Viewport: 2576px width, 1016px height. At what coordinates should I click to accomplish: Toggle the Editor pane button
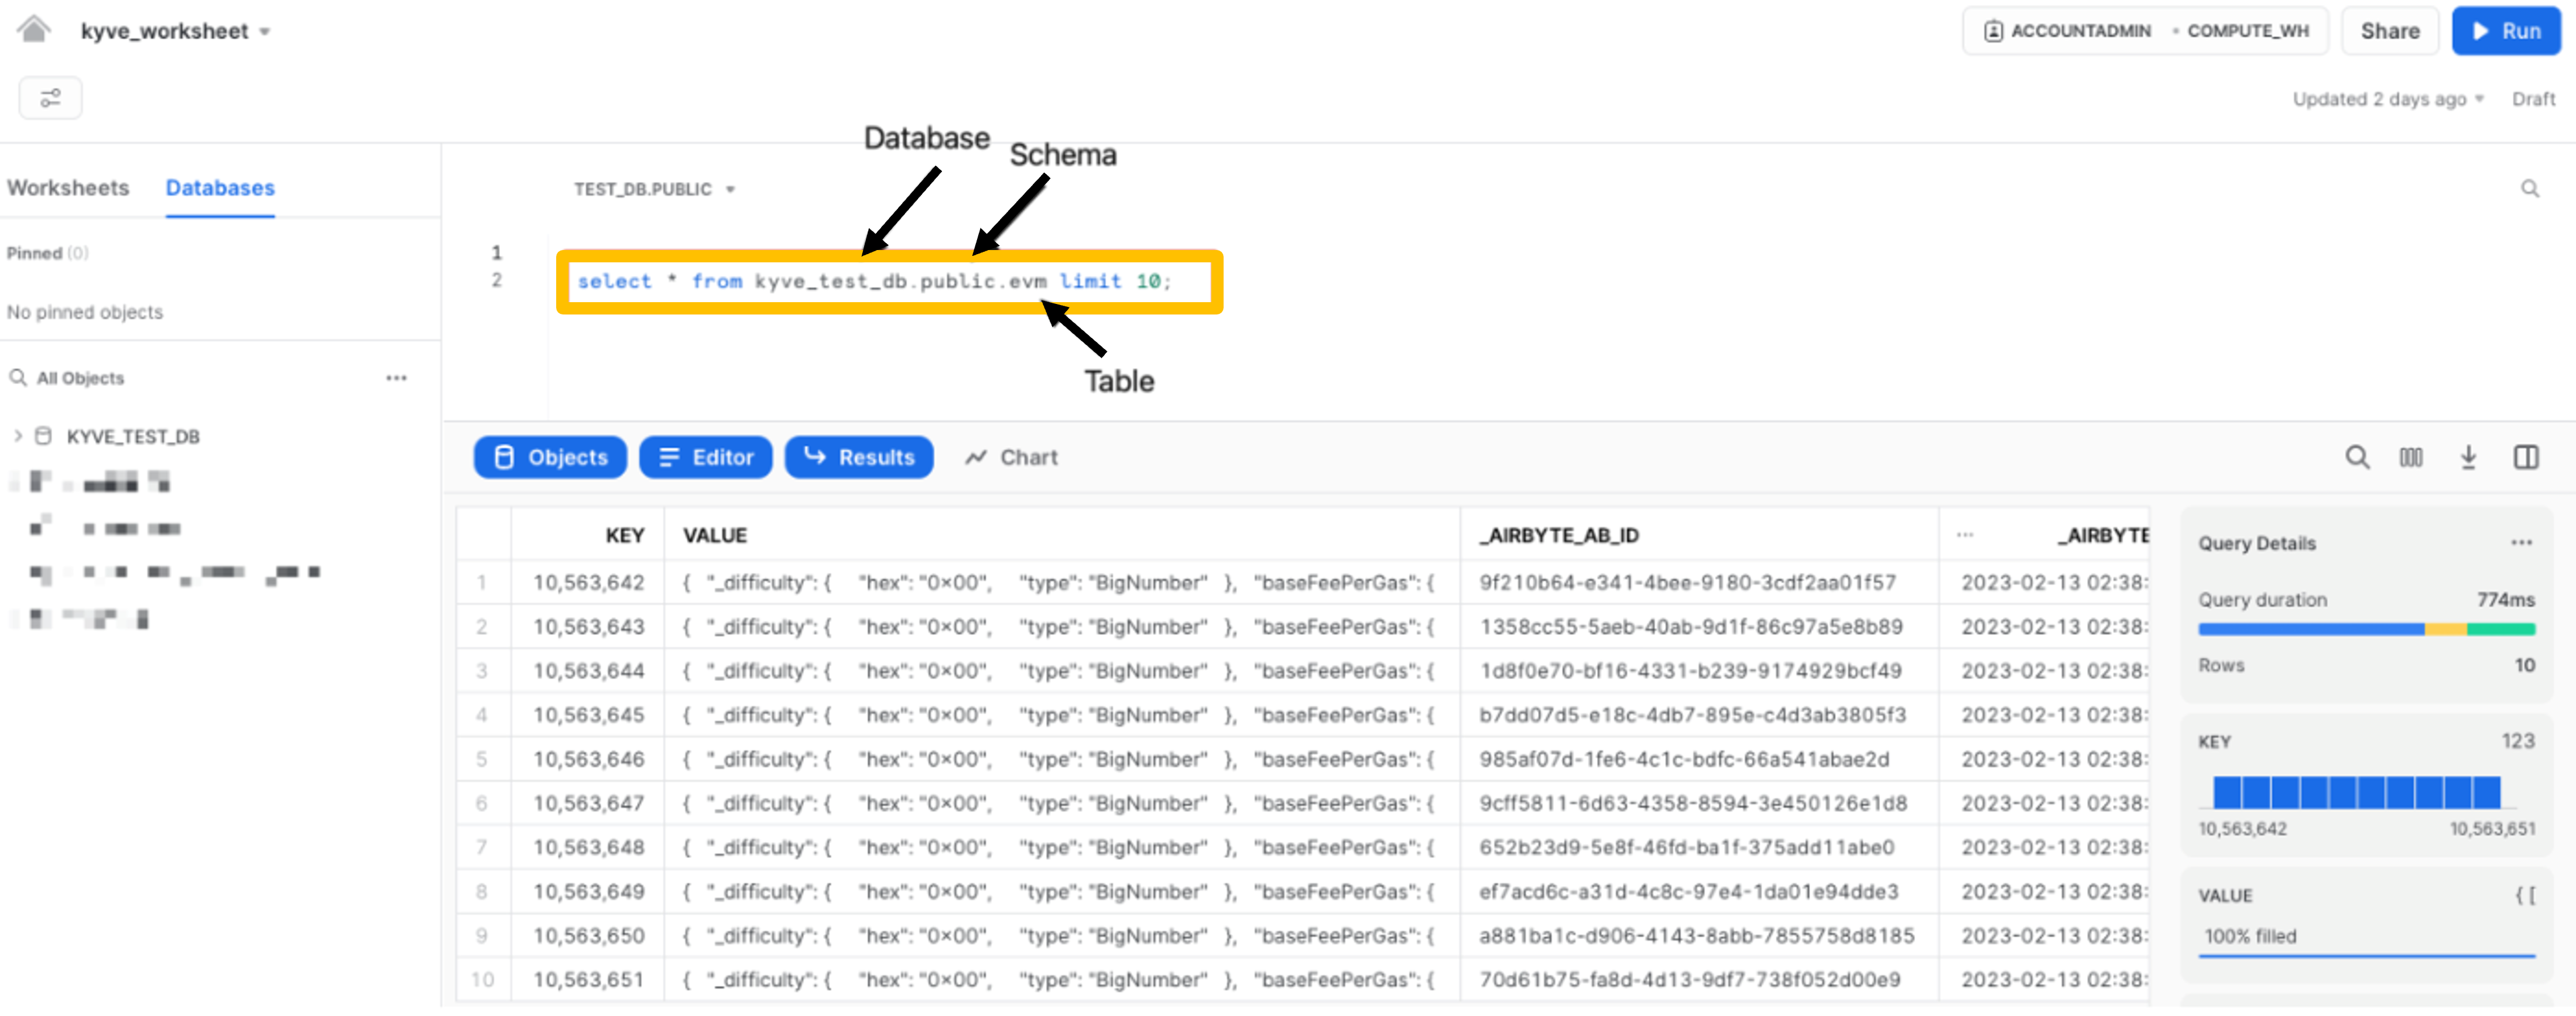click(705, 458)
